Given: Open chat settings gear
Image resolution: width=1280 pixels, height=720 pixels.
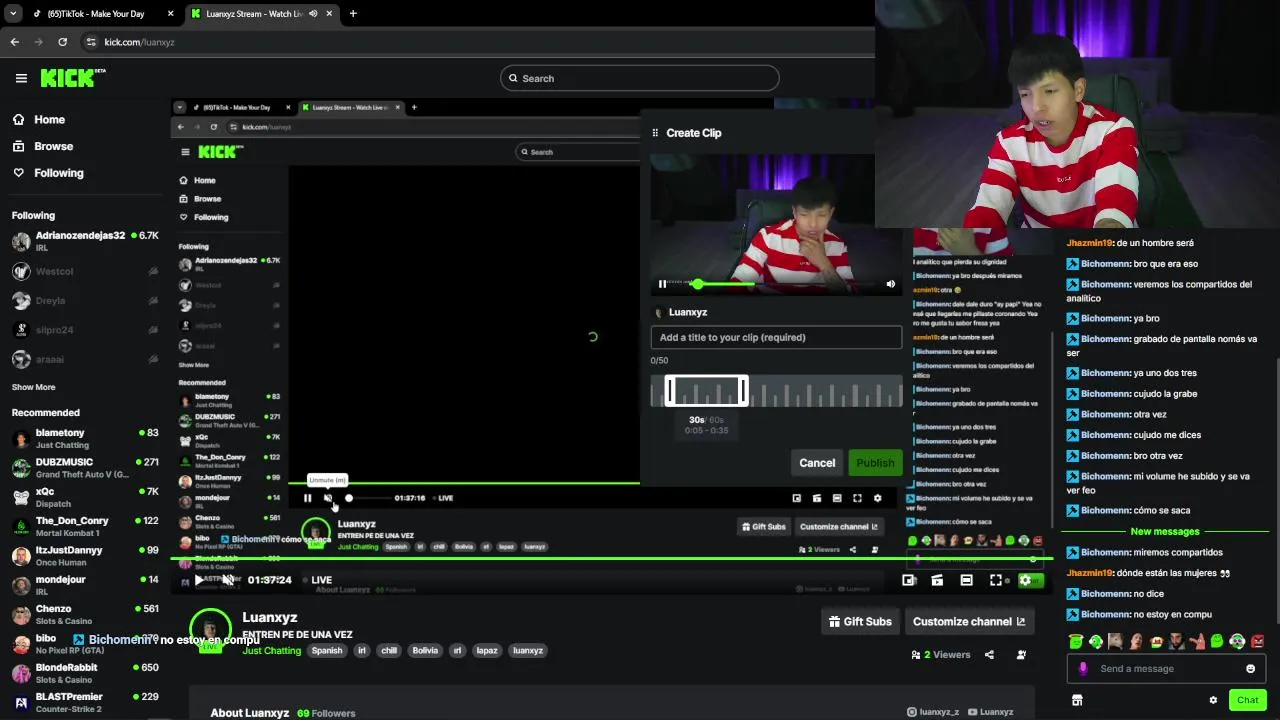Looking at the screenshot, I should (1213, 700).
